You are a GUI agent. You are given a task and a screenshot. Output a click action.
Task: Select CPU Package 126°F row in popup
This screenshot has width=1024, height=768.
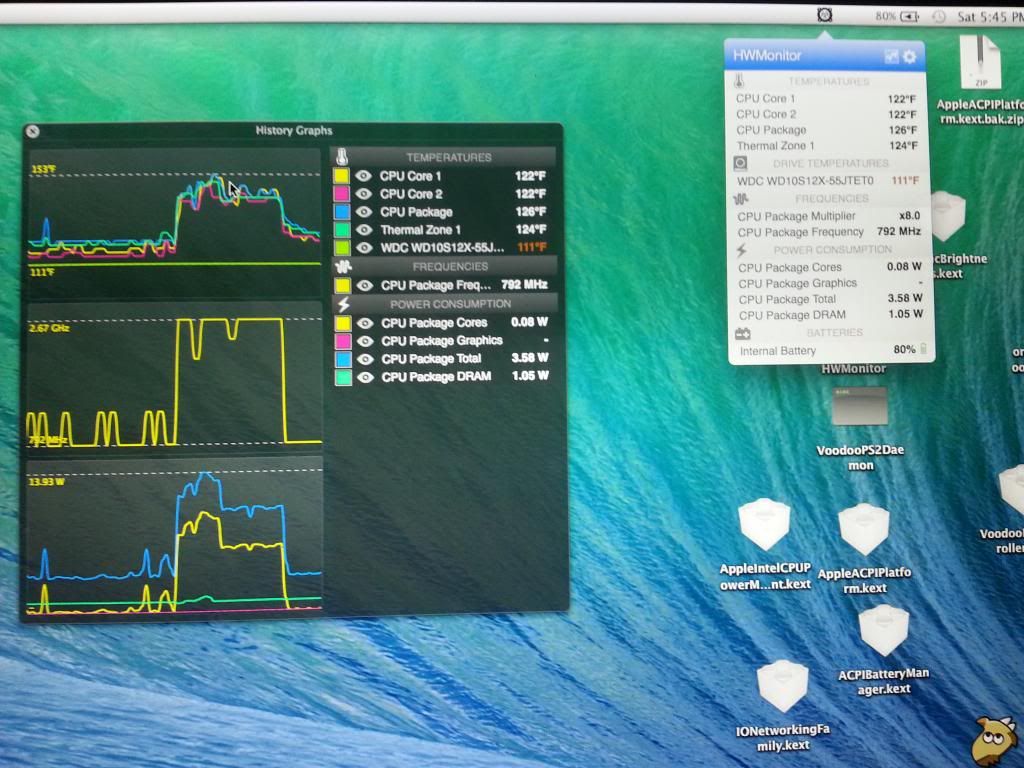(826, 130)
